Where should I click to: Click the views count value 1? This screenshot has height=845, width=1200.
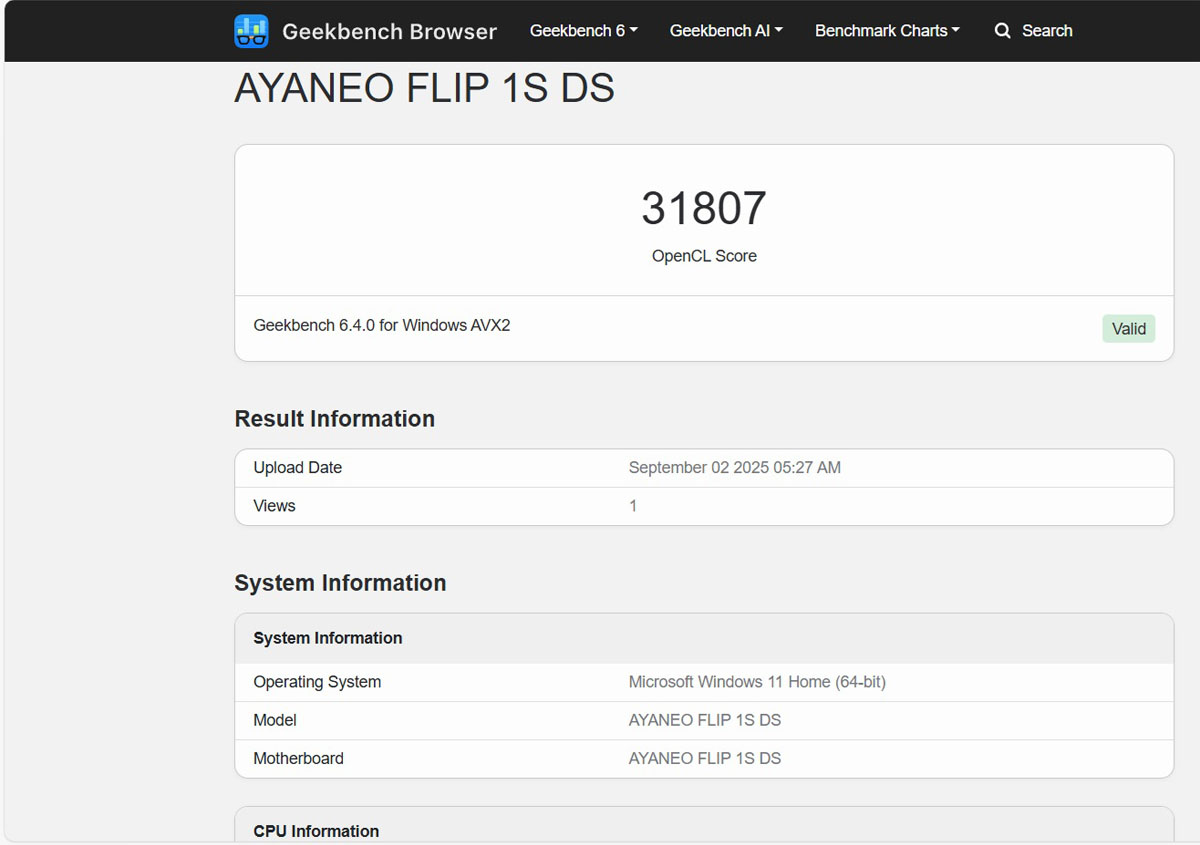(x=633, y=506)
